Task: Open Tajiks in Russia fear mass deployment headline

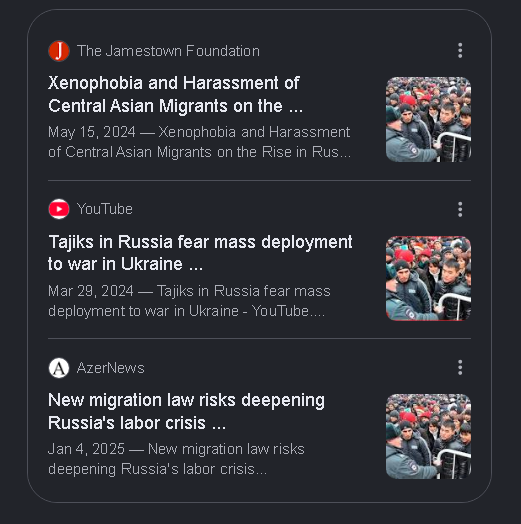Action: (200, 253)
